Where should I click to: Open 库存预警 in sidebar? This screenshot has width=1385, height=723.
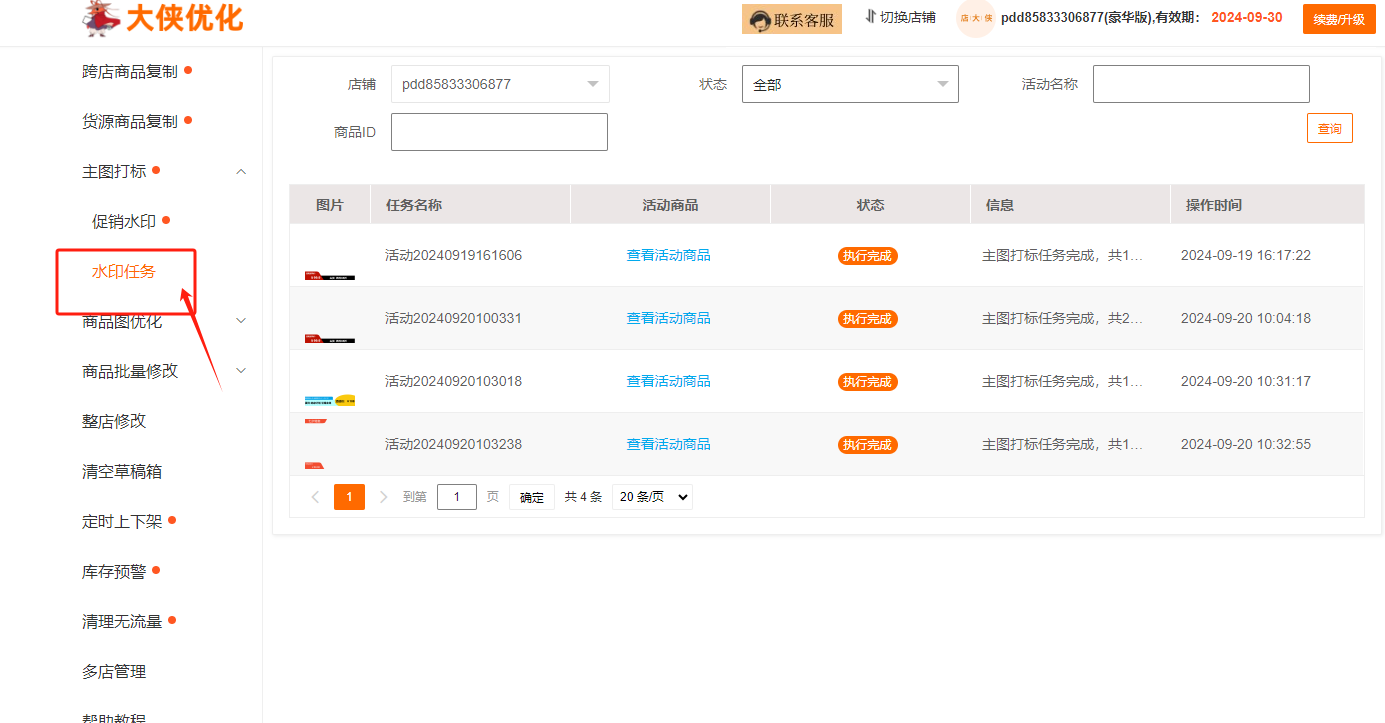point(114,571)
